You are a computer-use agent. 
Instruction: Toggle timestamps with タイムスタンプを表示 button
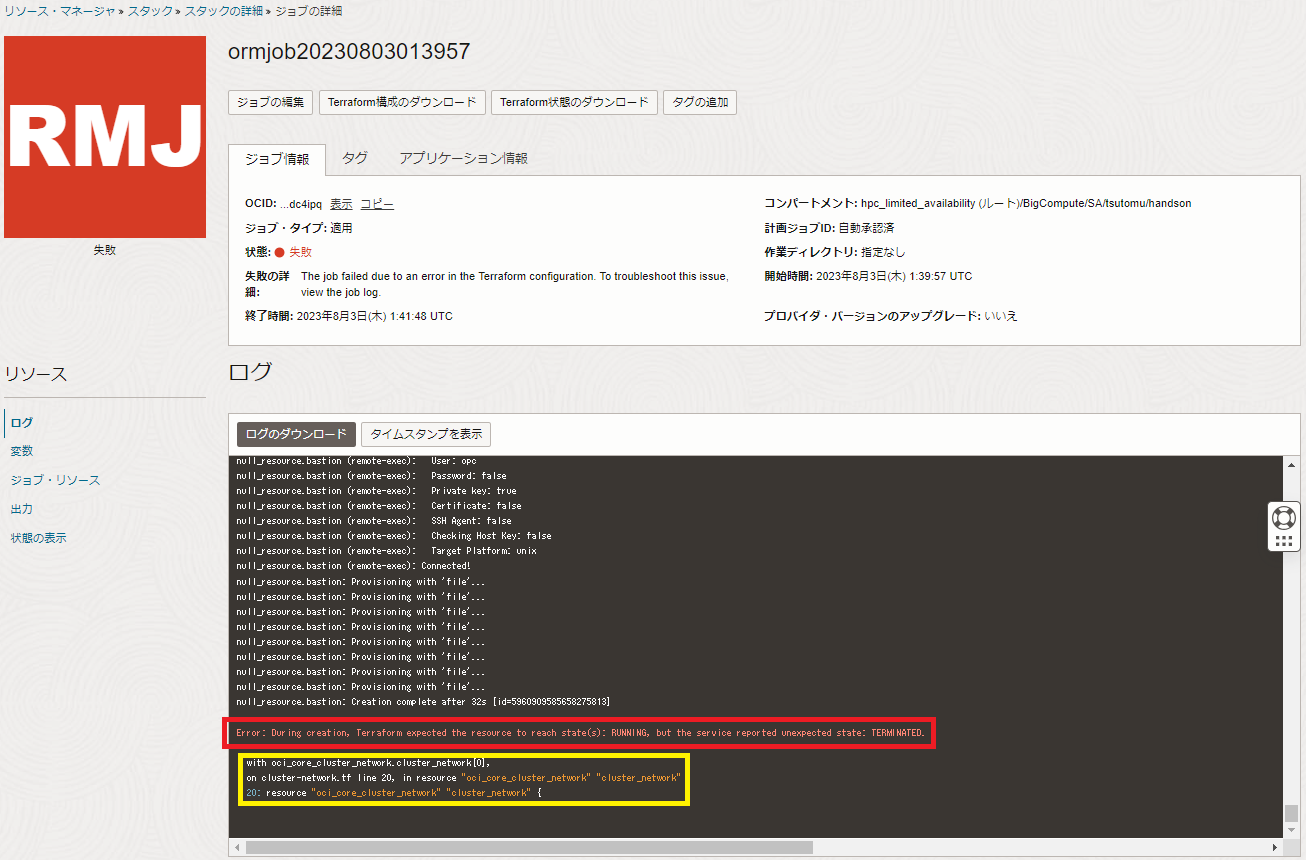click(426, 434)
